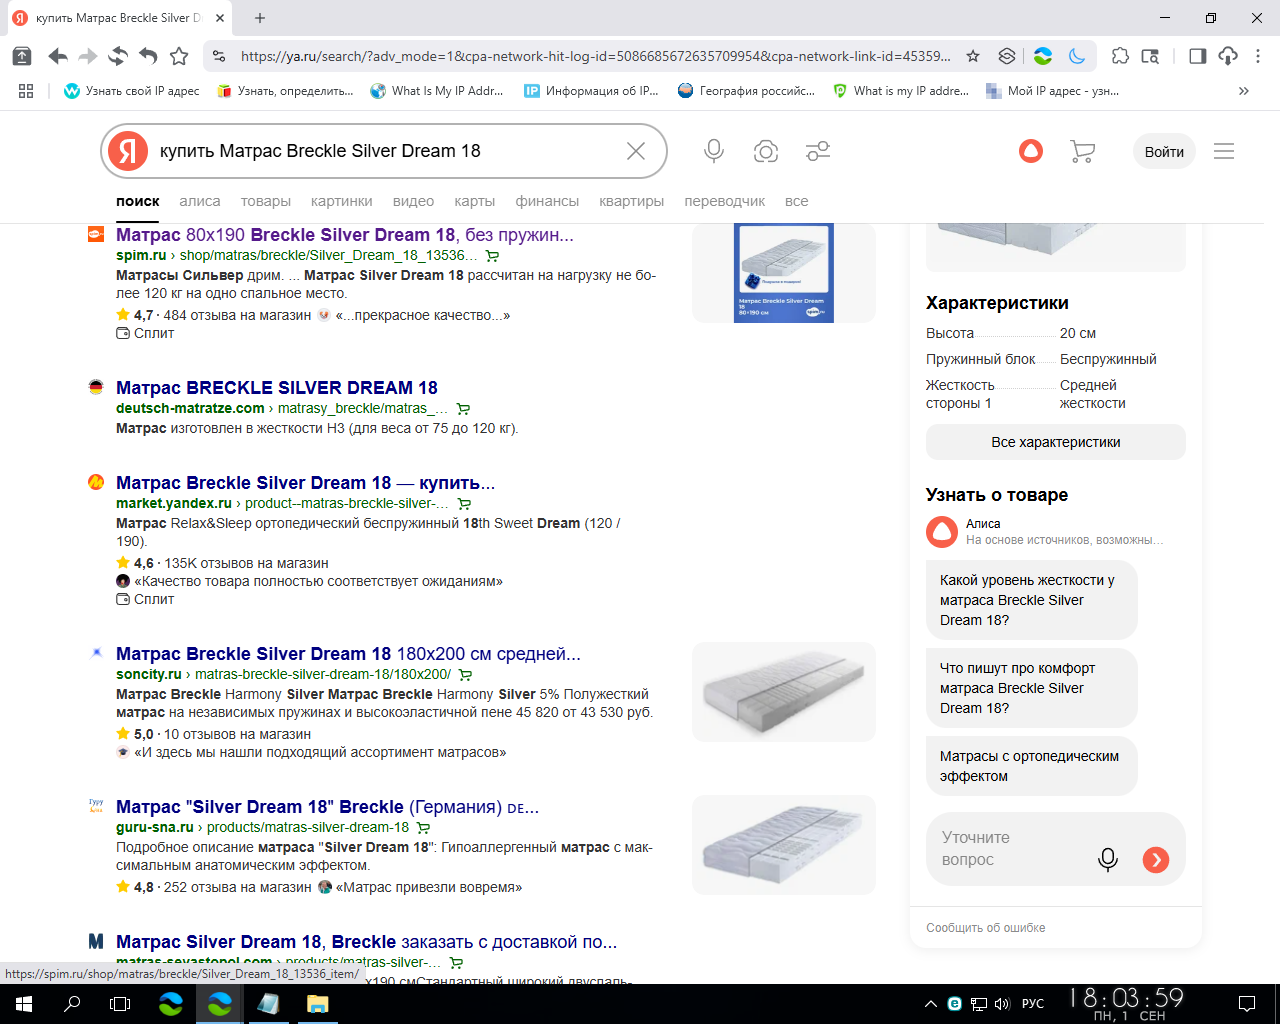Clear the search query with the X
This screenshot has width=1280, height=1024.
[636, 151]
